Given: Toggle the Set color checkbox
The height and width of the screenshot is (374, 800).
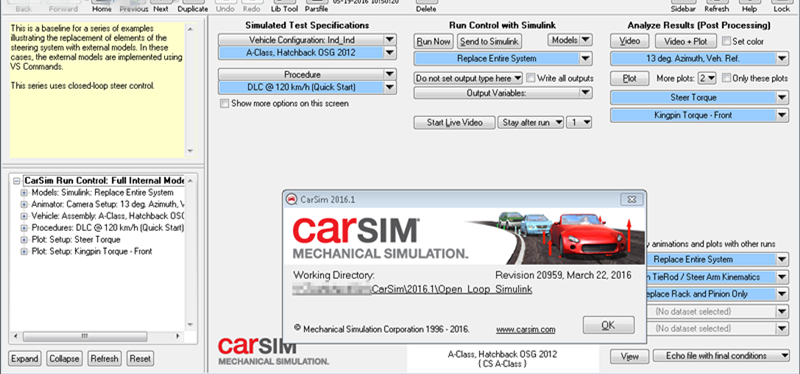Looking at the screenshot, I should tap(727, 41).
